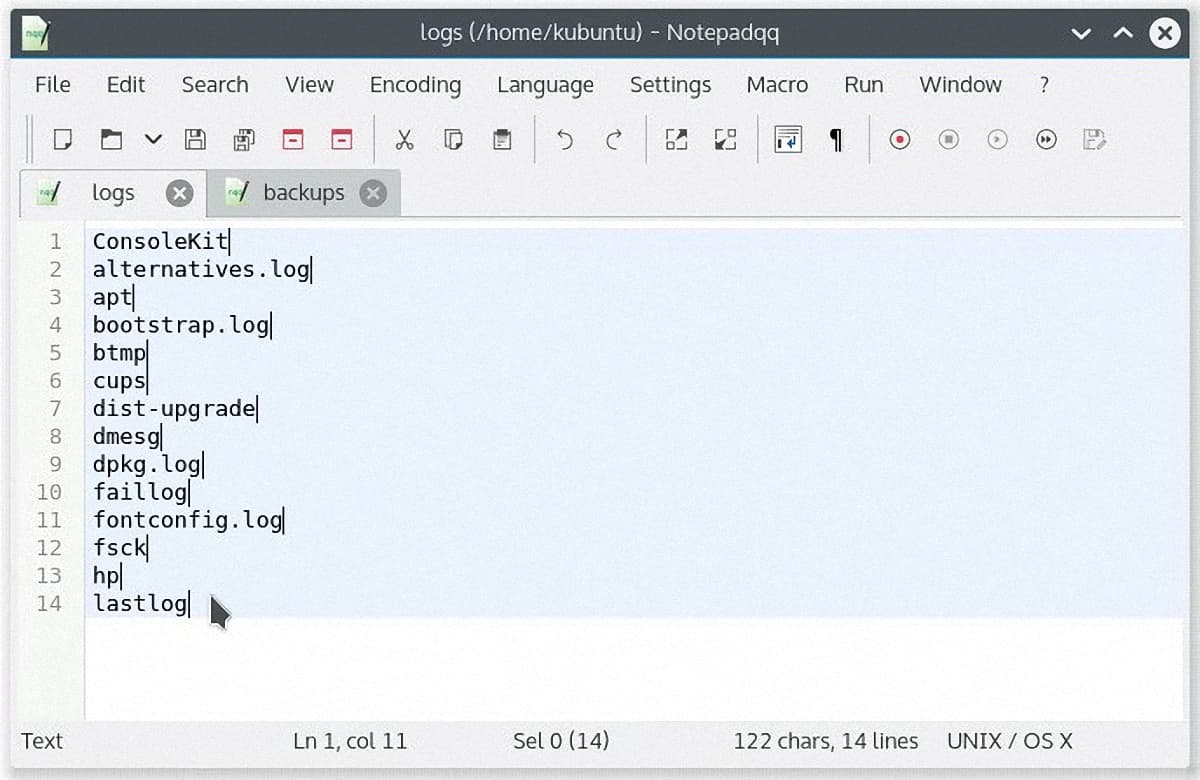Create a new document

coord(63,140)
